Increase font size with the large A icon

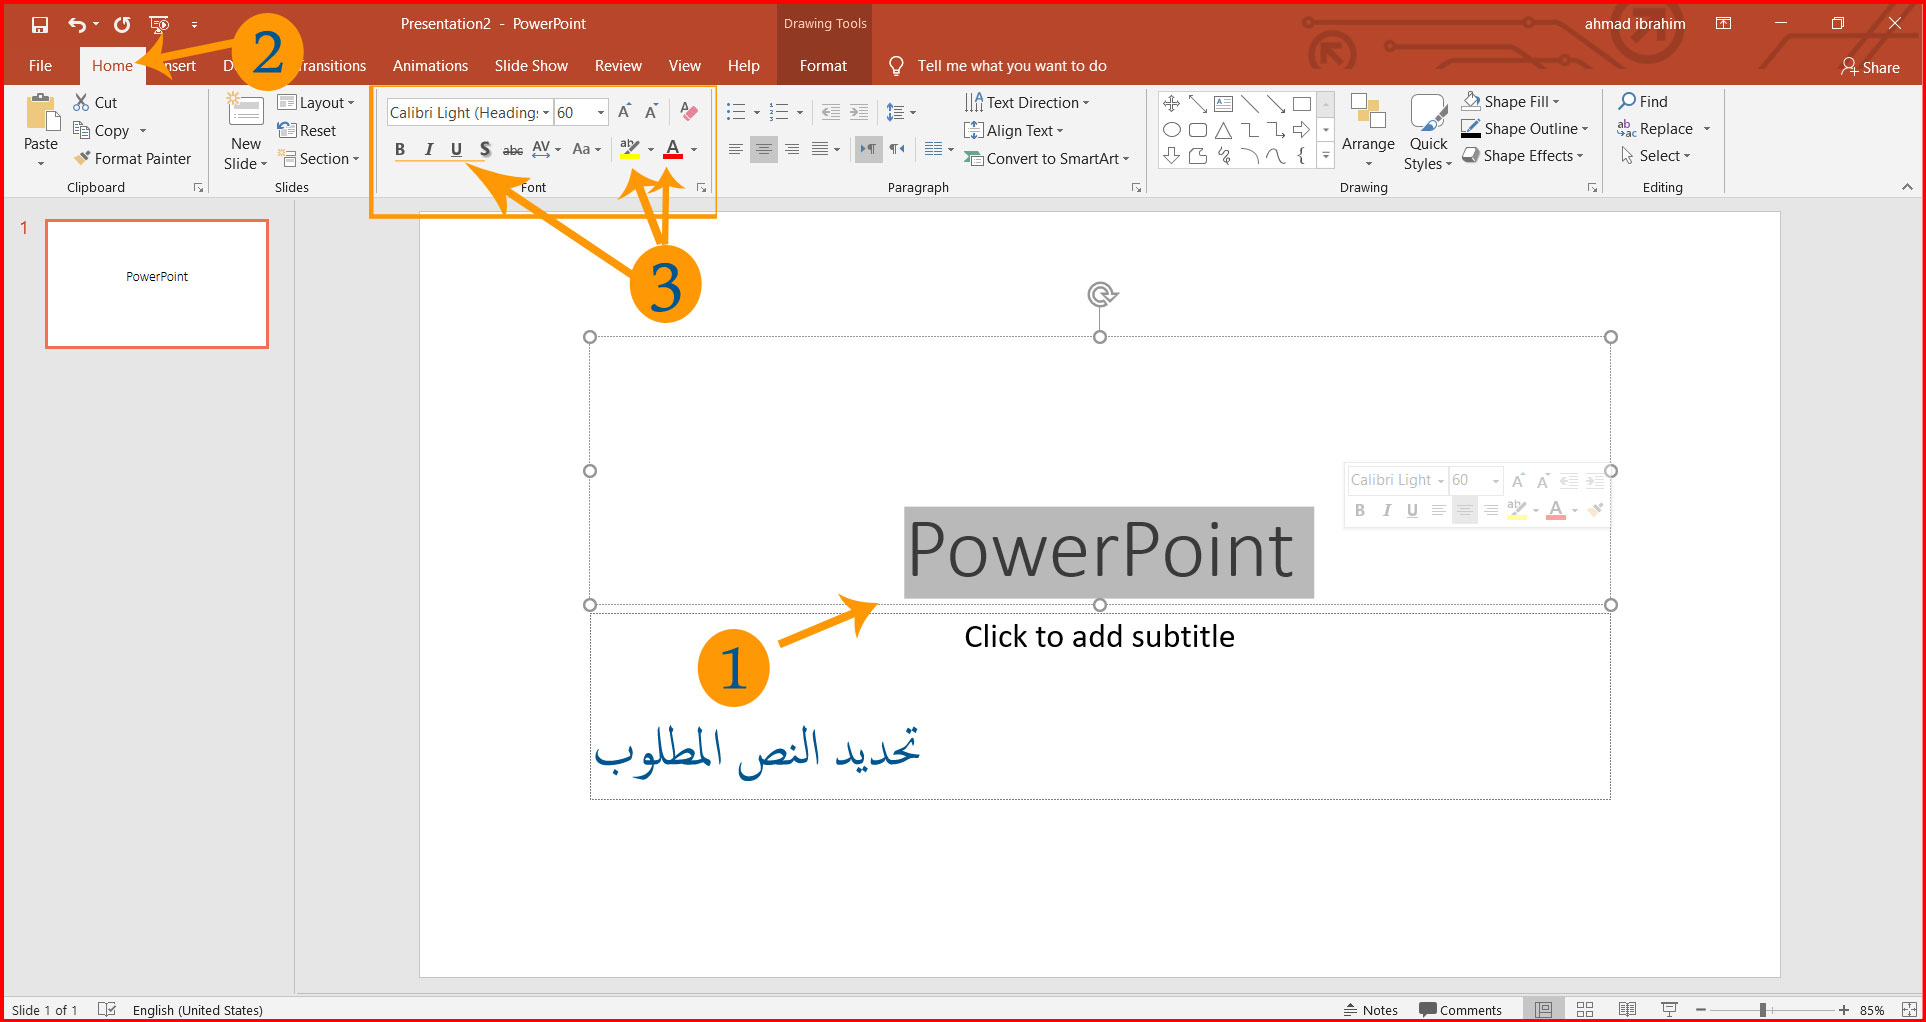(625, 112)
